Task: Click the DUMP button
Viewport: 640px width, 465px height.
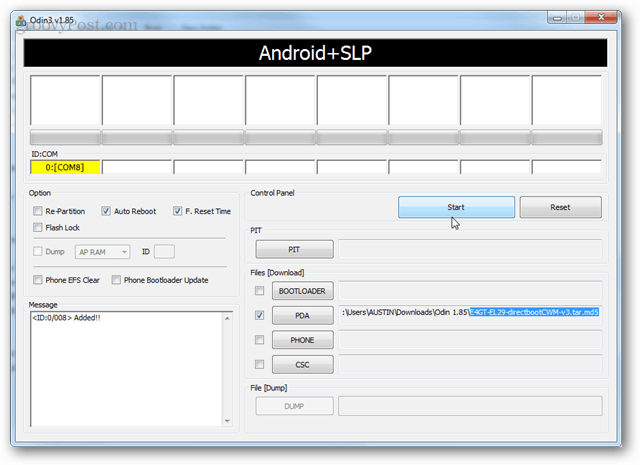Action: point(294,406)
